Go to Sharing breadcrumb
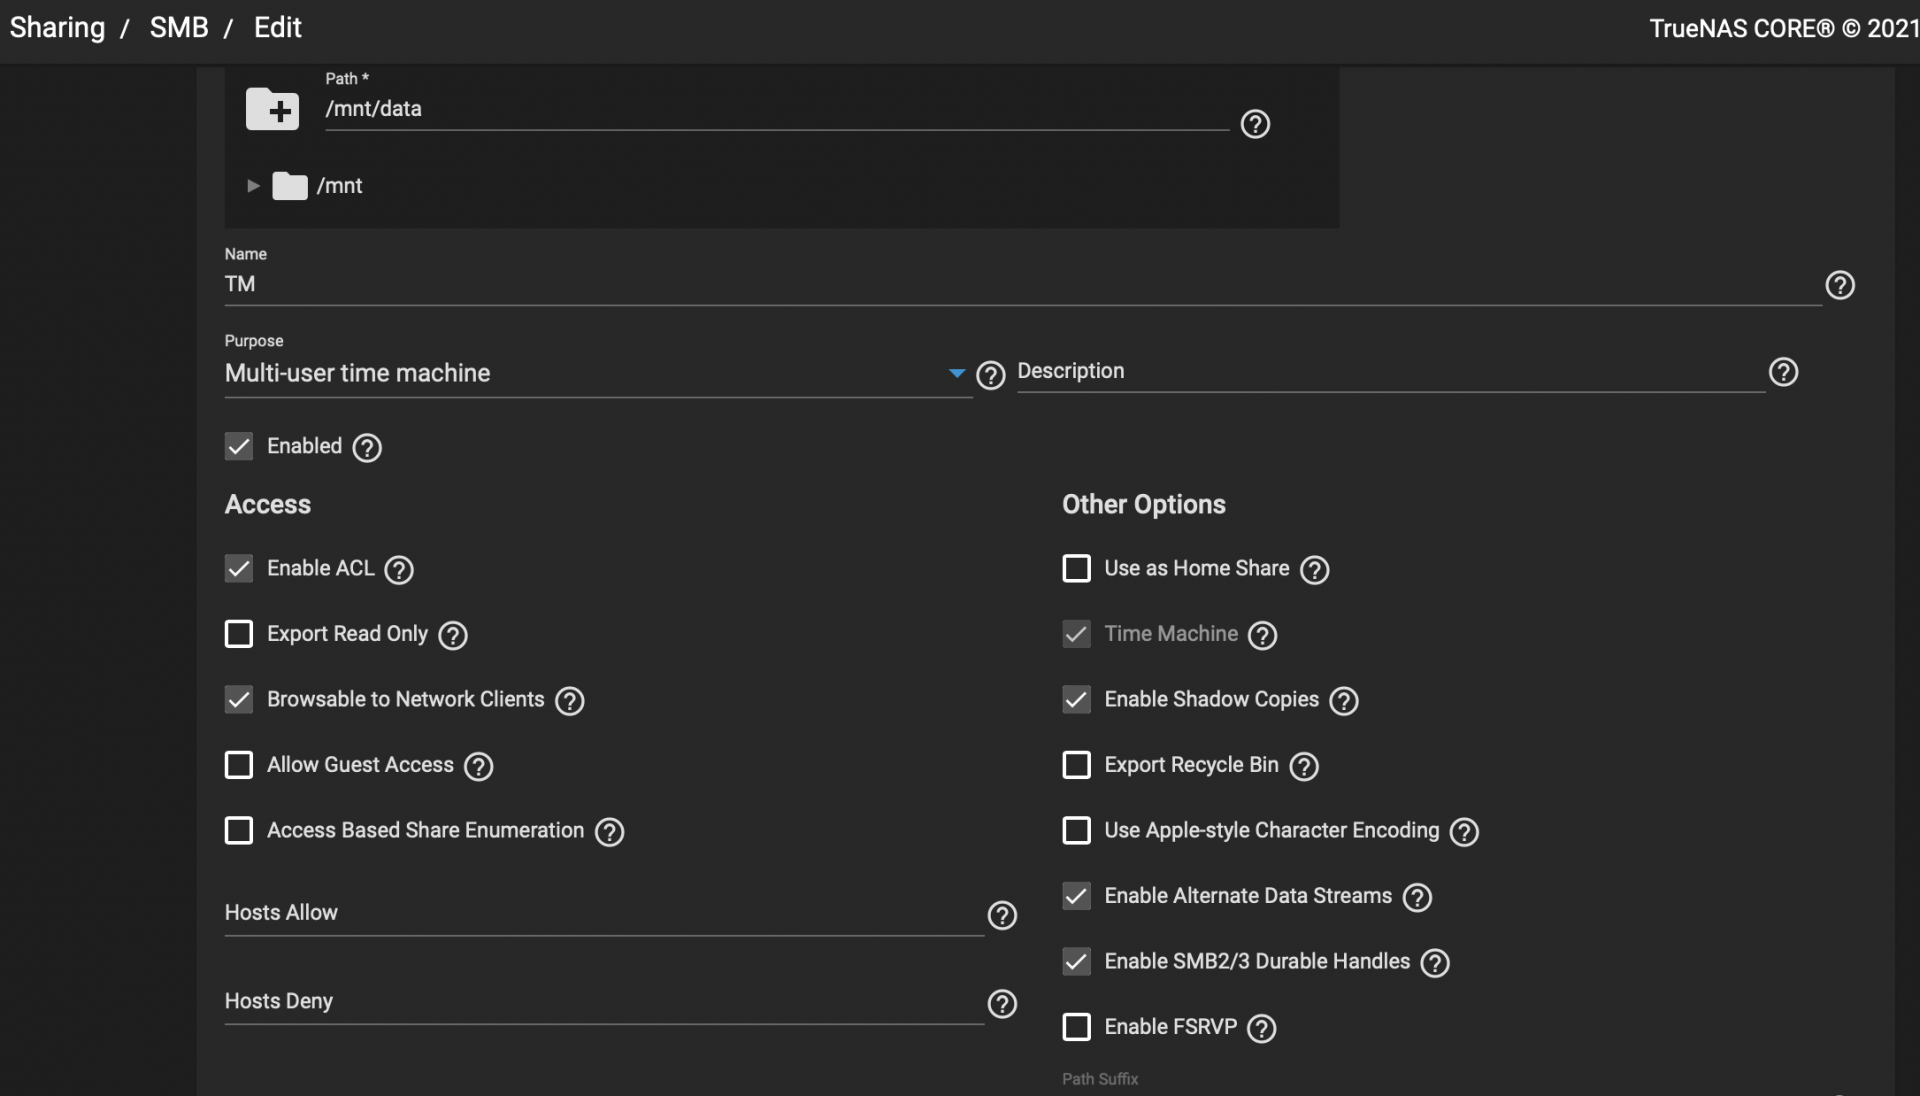Viewport: 1920px width, 1096px height. click(57, 28)
